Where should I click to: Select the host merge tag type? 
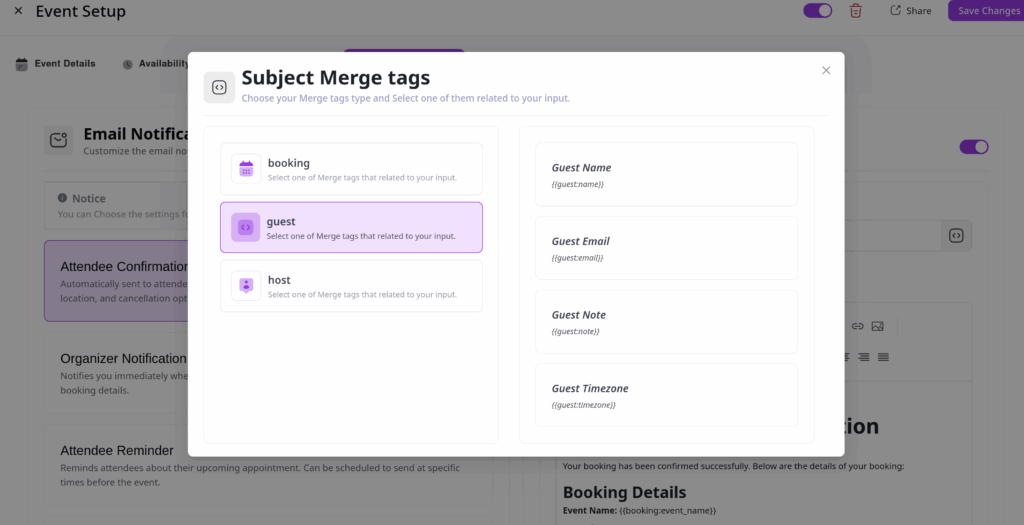click(x=351, y=286)
